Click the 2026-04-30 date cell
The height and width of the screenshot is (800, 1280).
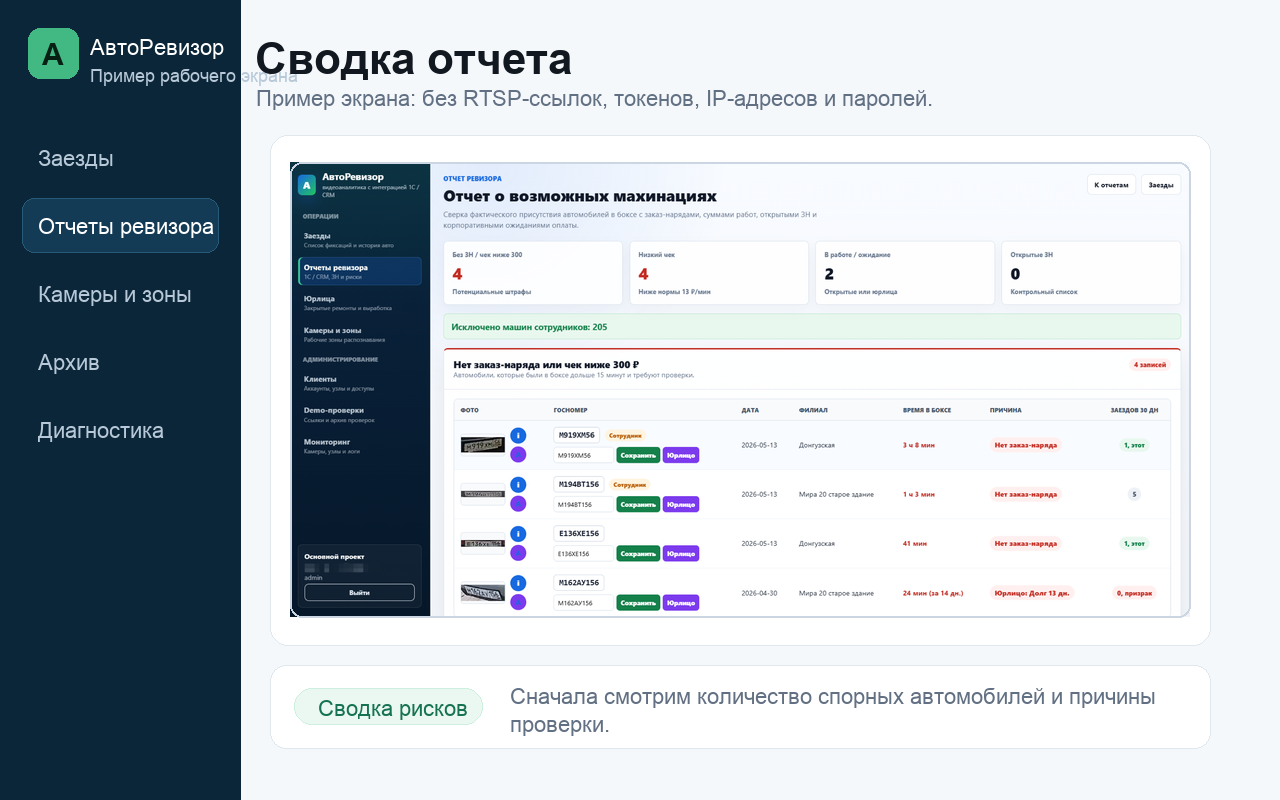[x=757, y=593]
